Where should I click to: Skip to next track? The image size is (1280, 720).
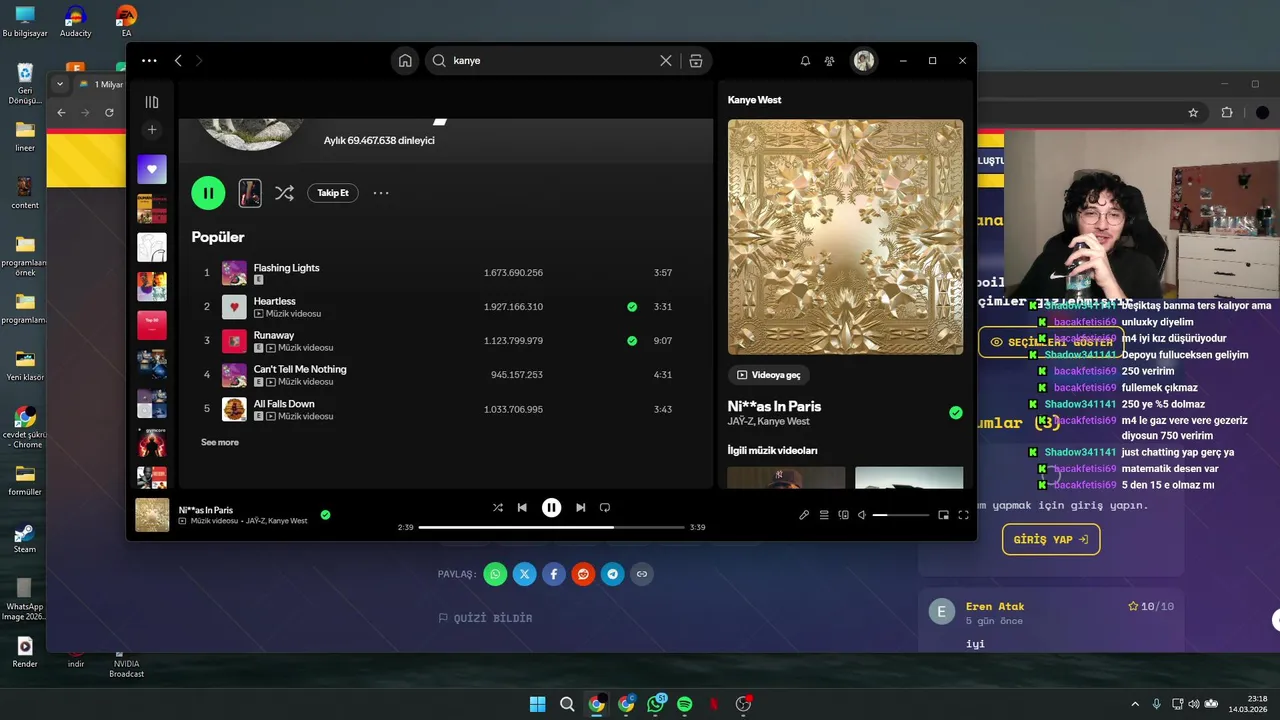coord(580,508)
